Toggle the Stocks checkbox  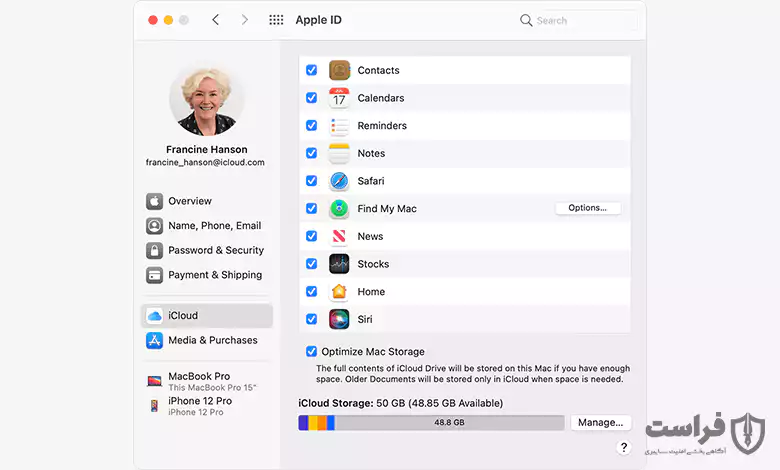pyautogui.click(x=311, y=264)
